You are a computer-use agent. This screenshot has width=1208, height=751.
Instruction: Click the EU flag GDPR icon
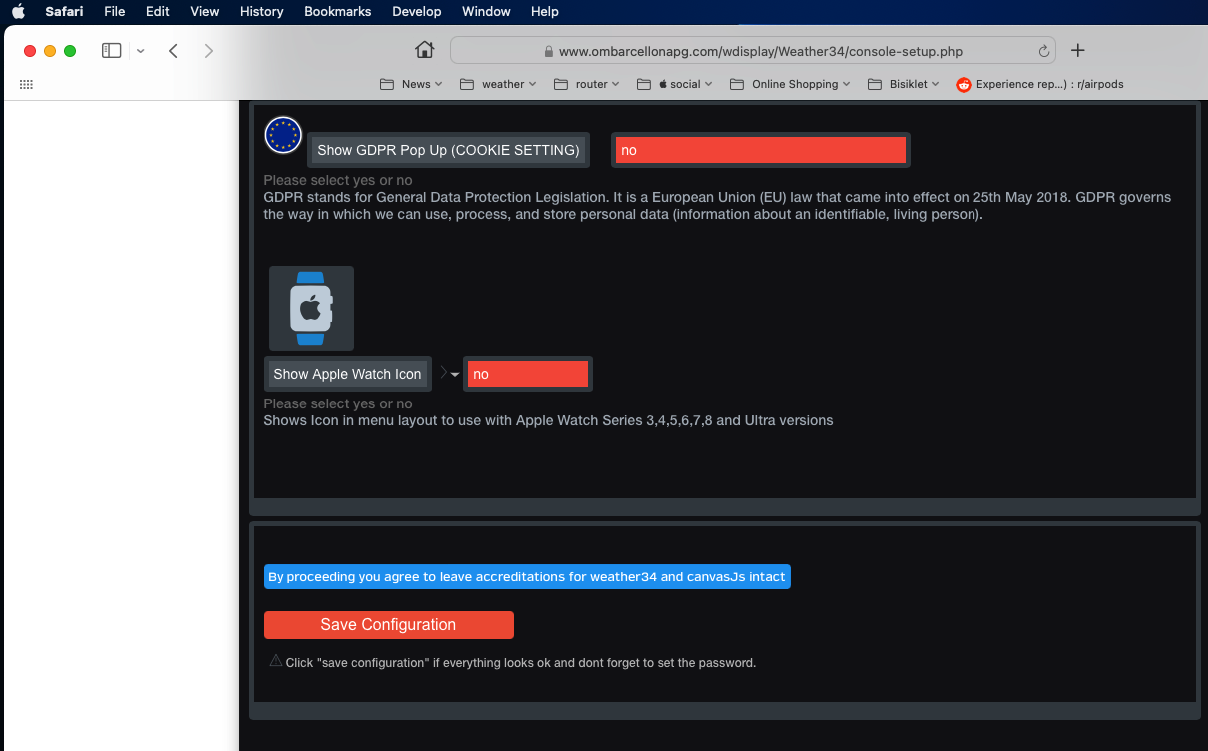tap(283, 135)
